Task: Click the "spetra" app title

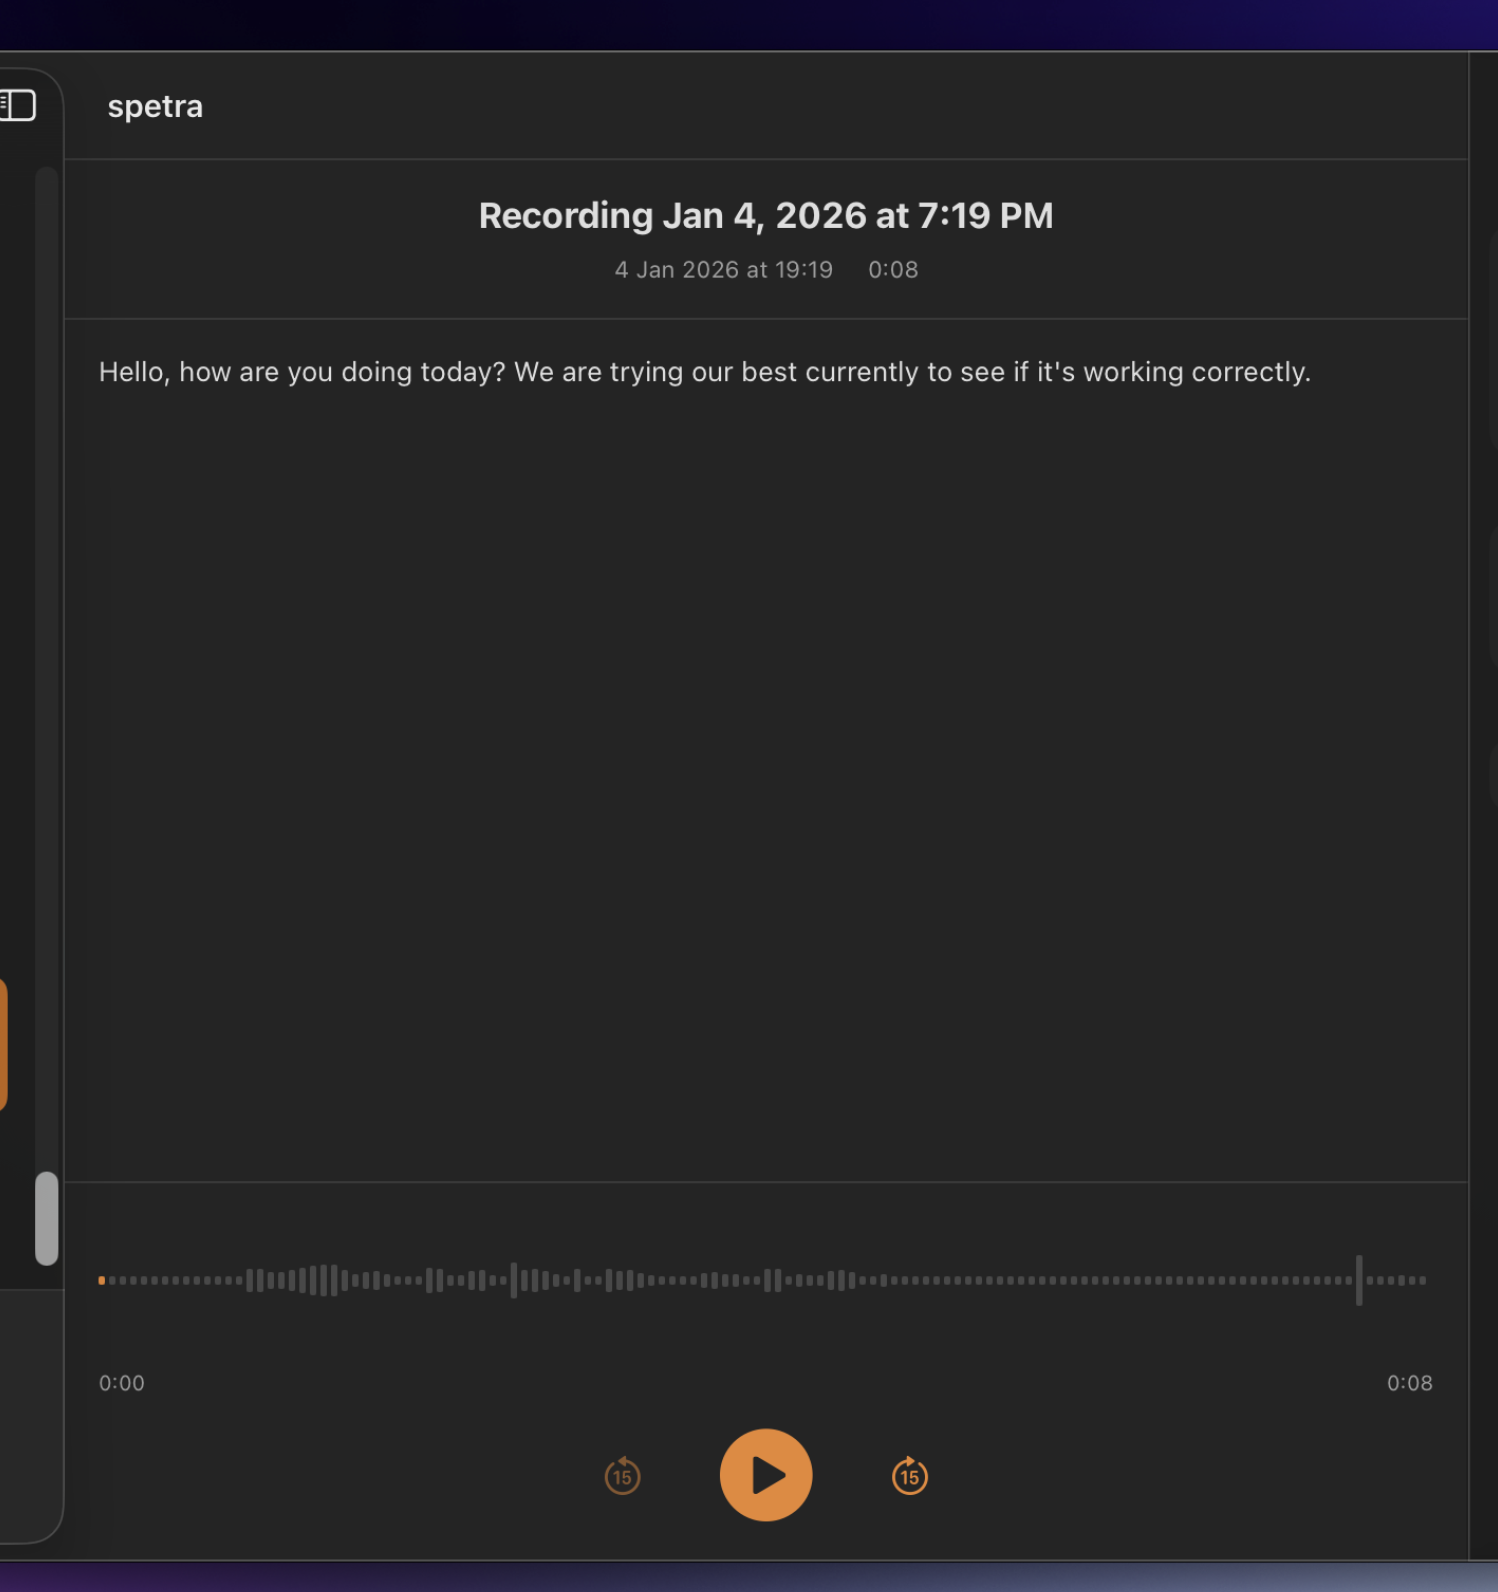Action: (155, 106)
